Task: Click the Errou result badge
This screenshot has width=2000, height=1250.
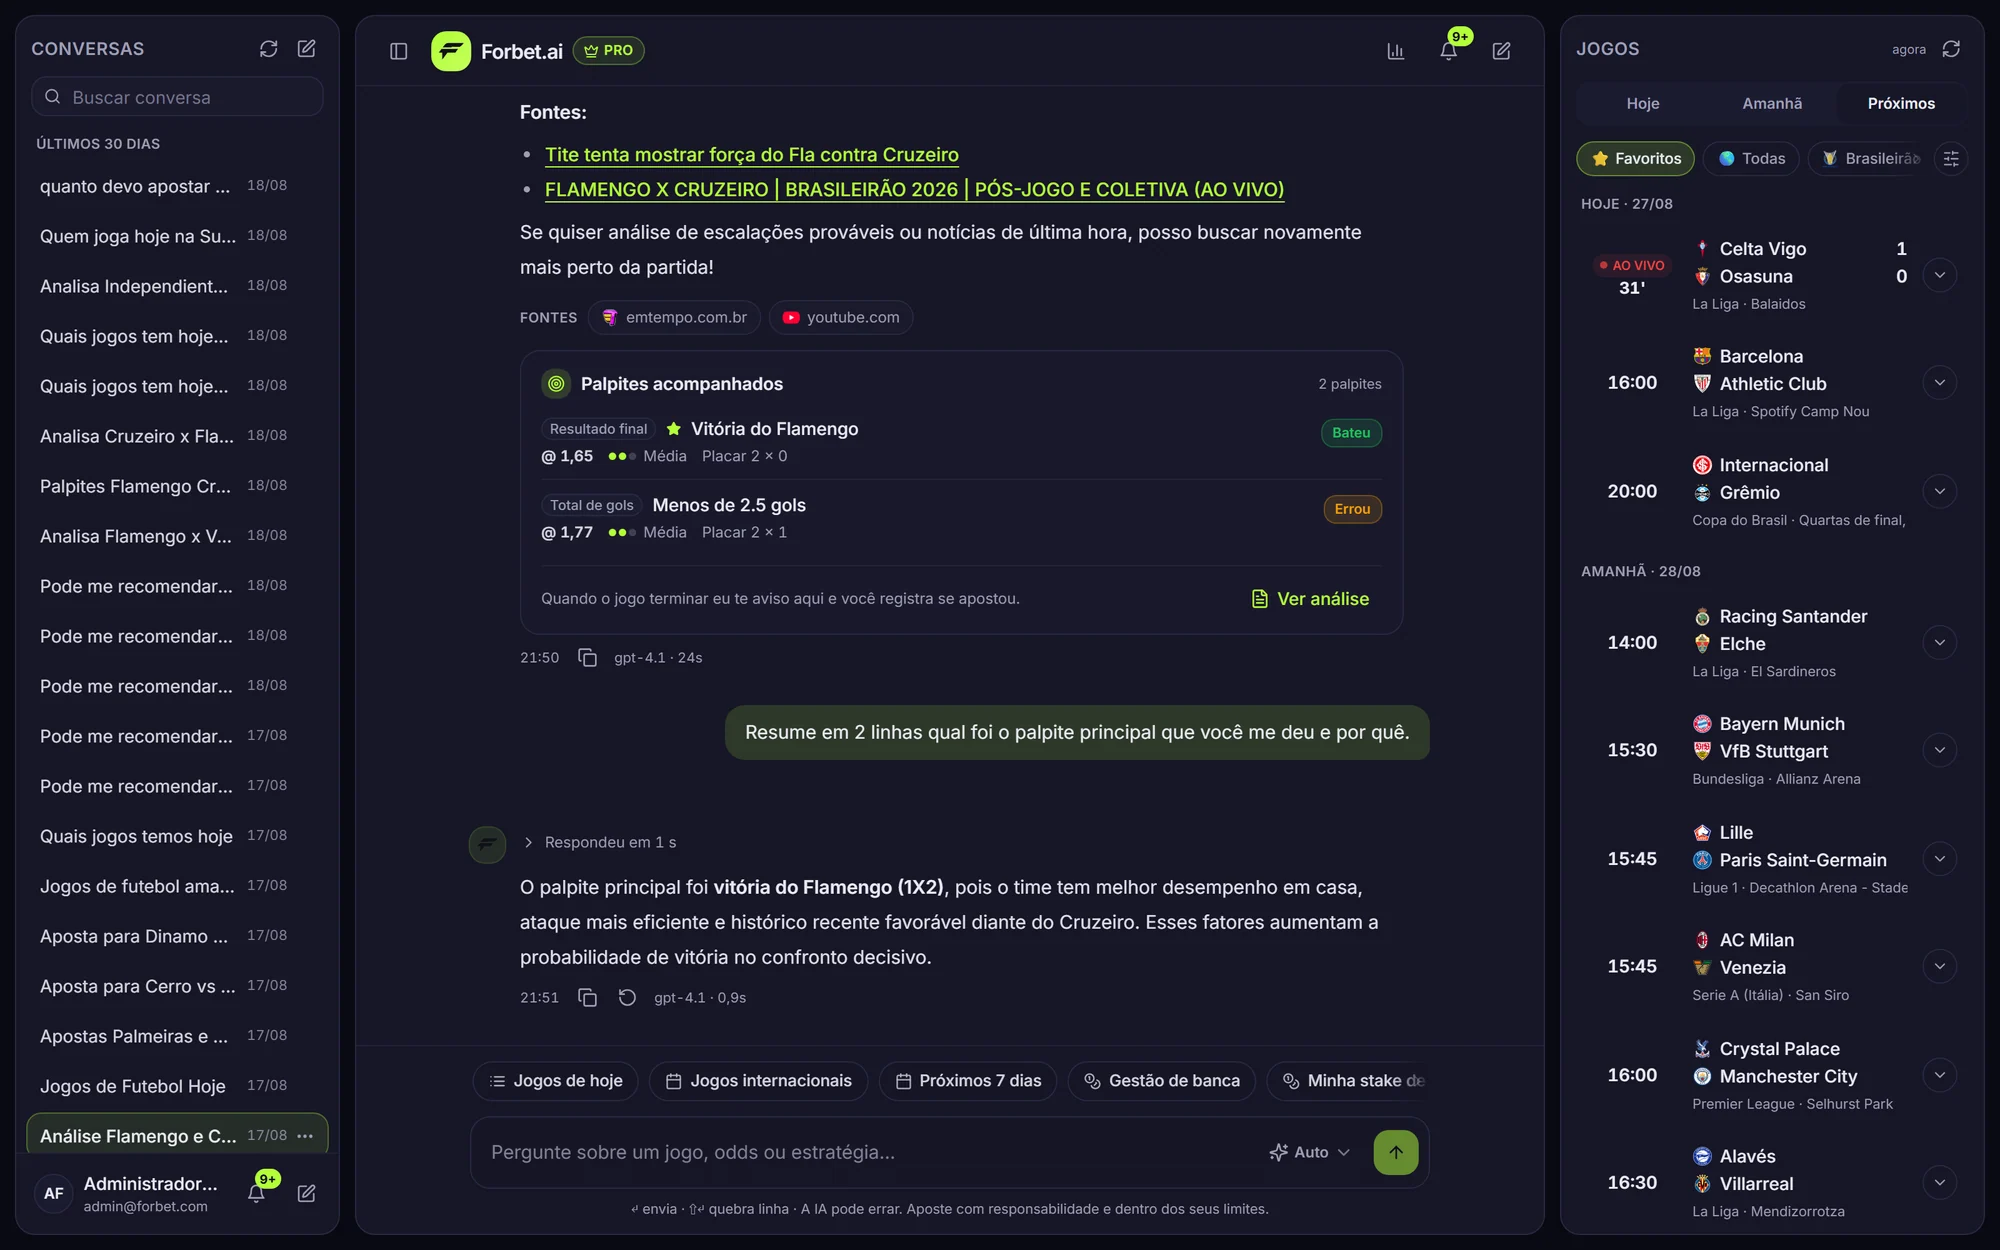Action: (x=1352, y=509)
